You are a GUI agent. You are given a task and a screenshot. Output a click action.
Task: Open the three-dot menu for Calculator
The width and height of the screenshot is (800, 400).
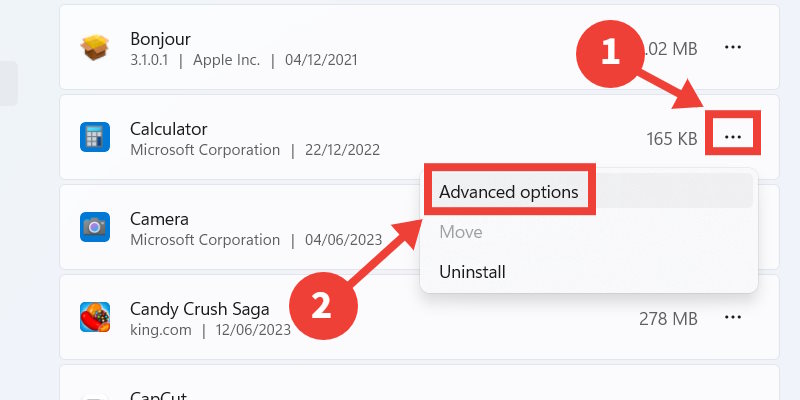(x=733, y=137)
